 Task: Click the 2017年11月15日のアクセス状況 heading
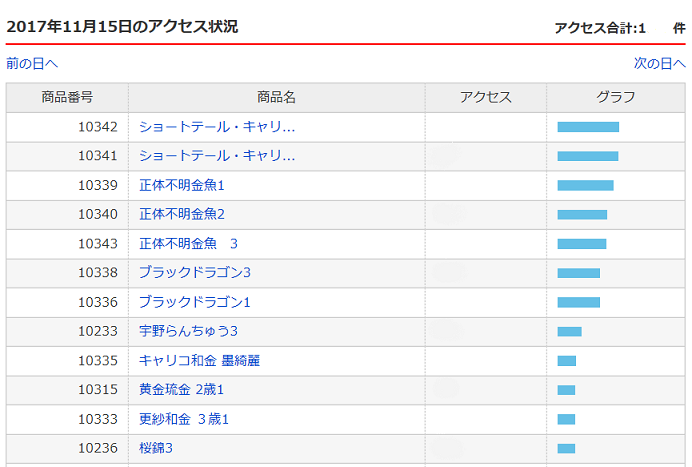122,26
